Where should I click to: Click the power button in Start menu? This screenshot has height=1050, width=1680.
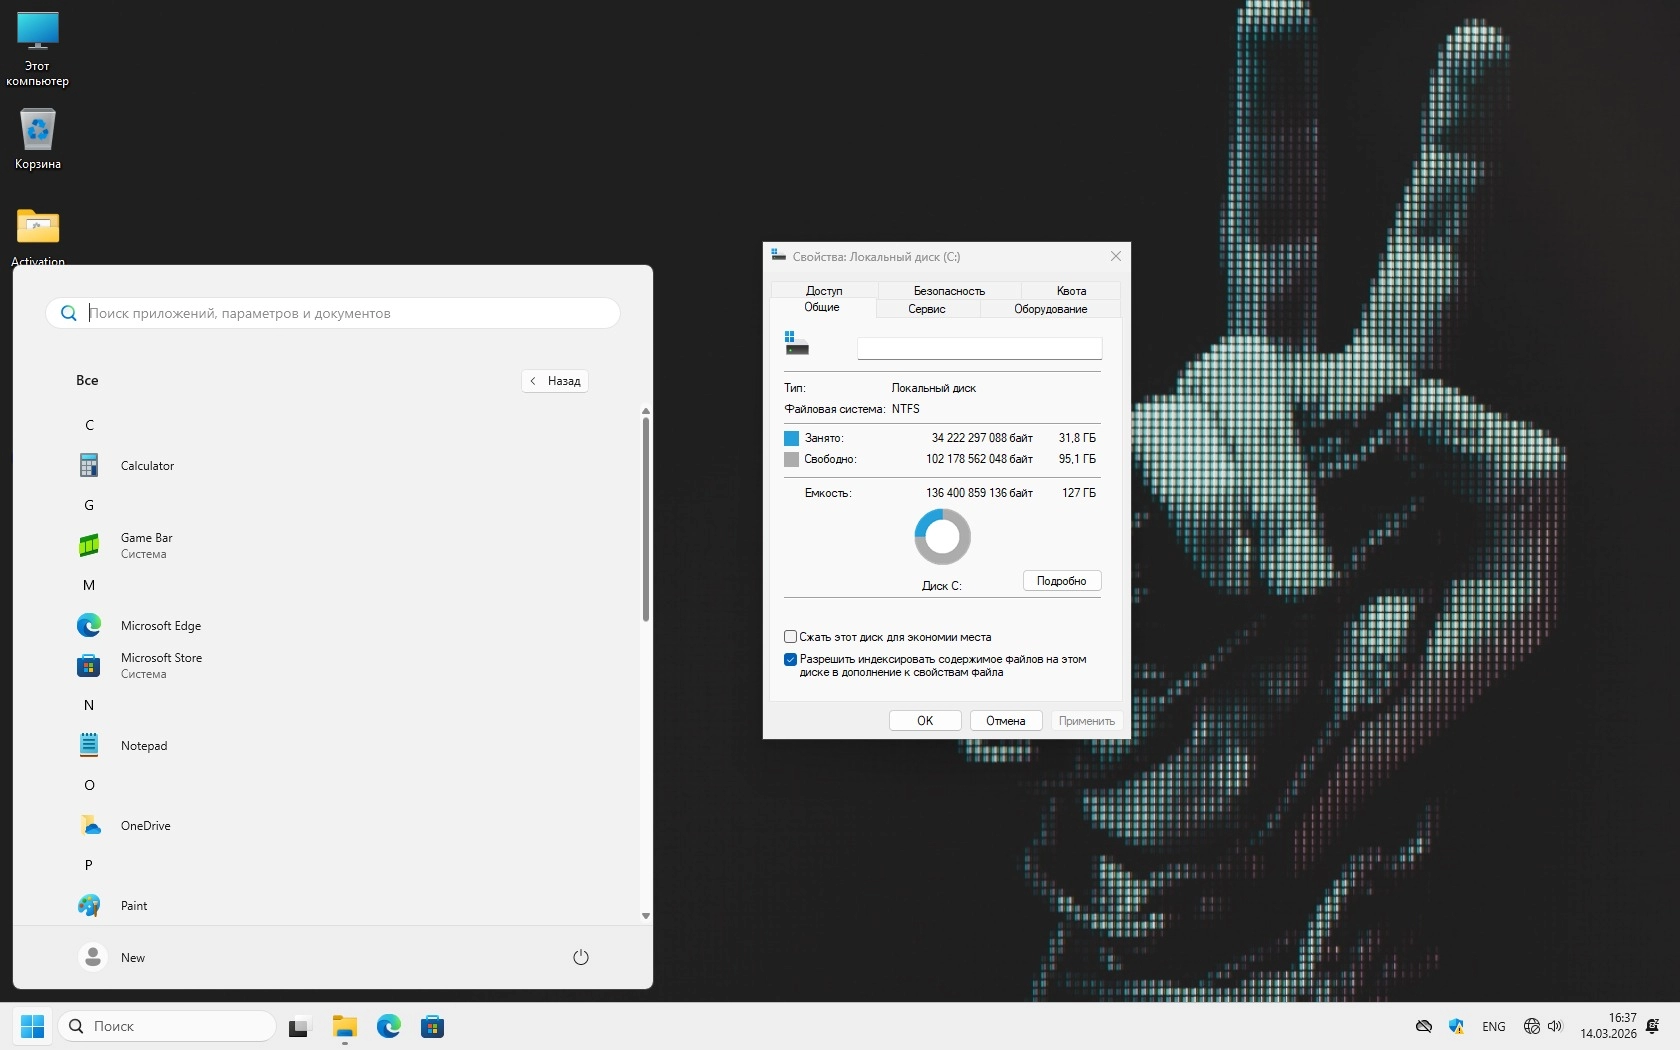pyautogui.click(x=580, y=957)
